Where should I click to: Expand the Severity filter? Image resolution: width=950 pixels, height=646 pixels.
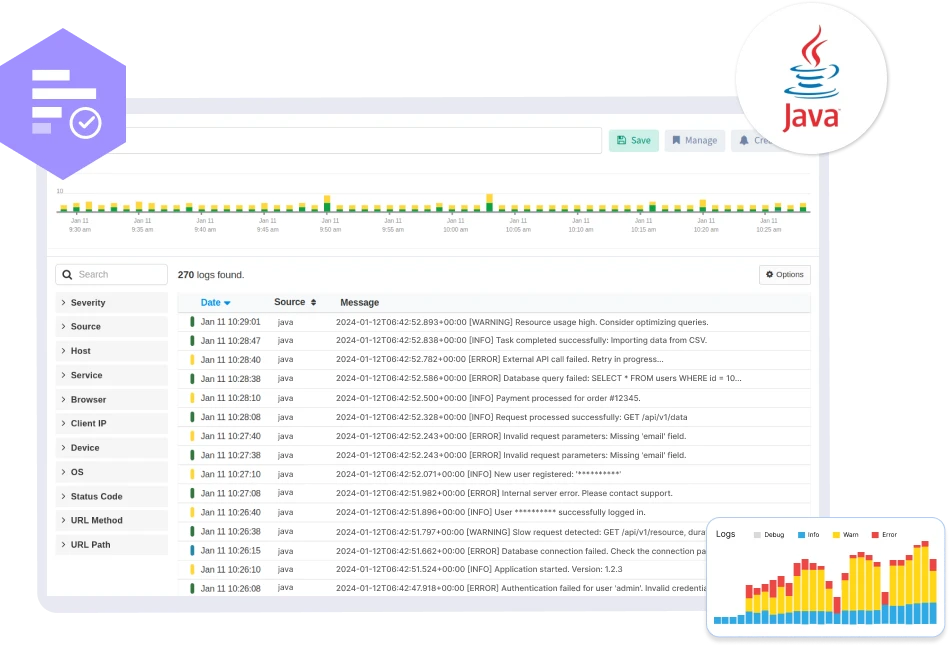[111, 302]
